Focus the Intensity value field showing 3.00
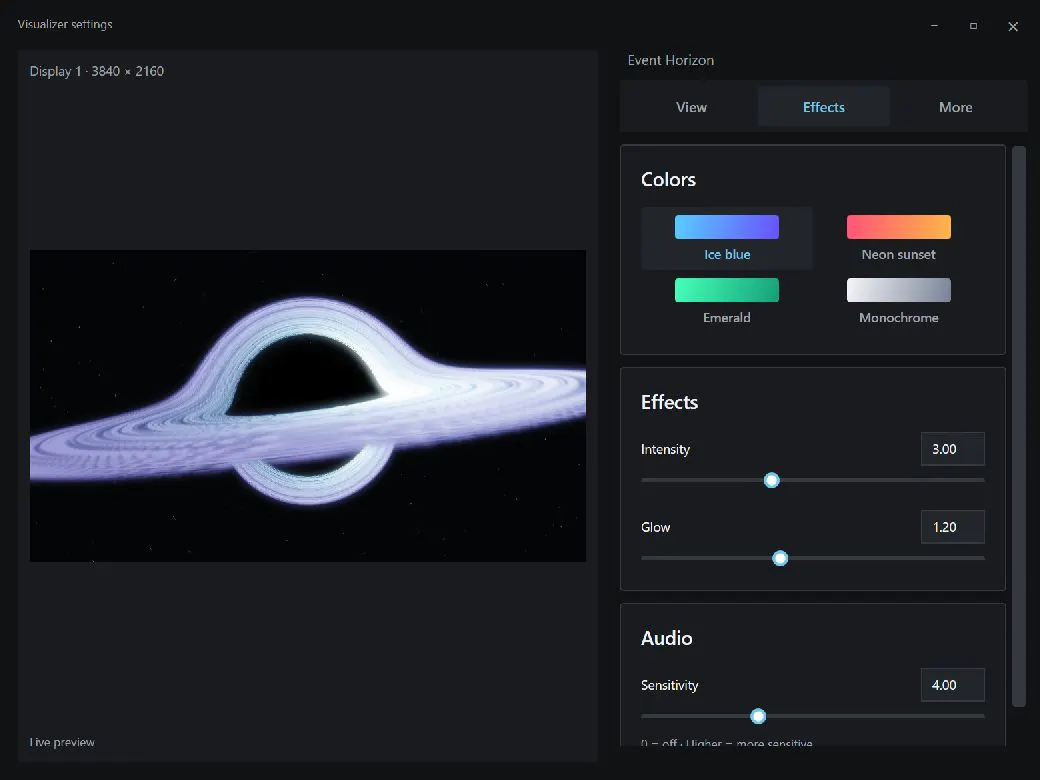1040x780 pixels. coord(952,449)
